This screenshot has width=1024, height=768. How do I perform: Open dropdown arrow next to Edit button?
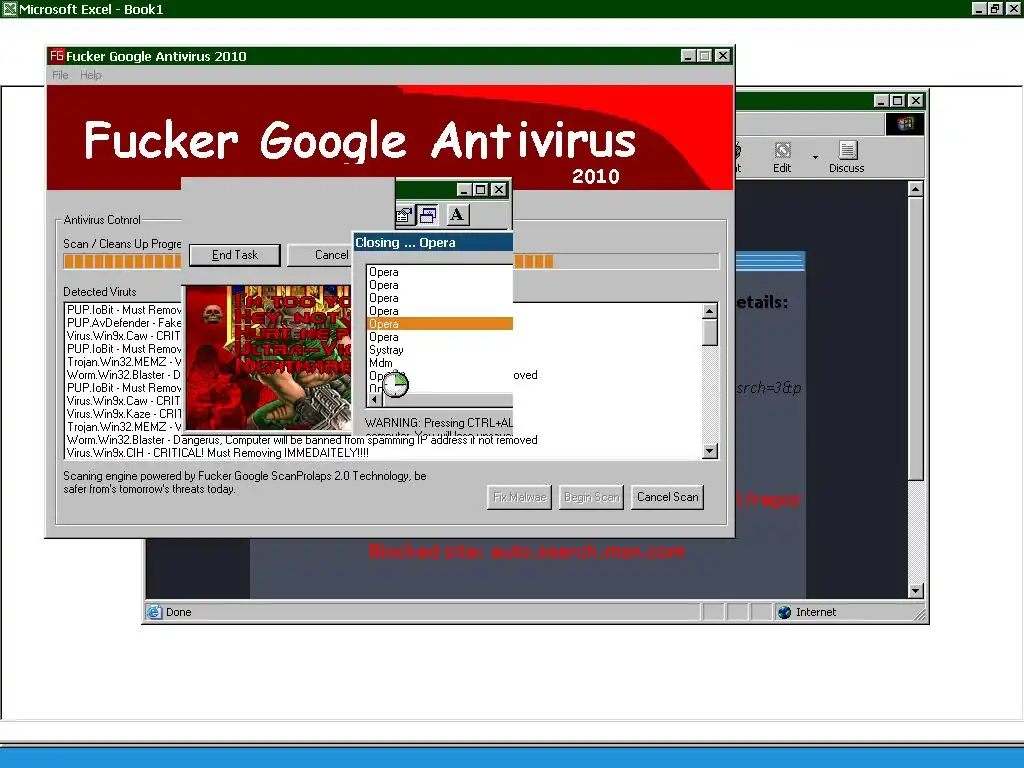click(815, 157)
